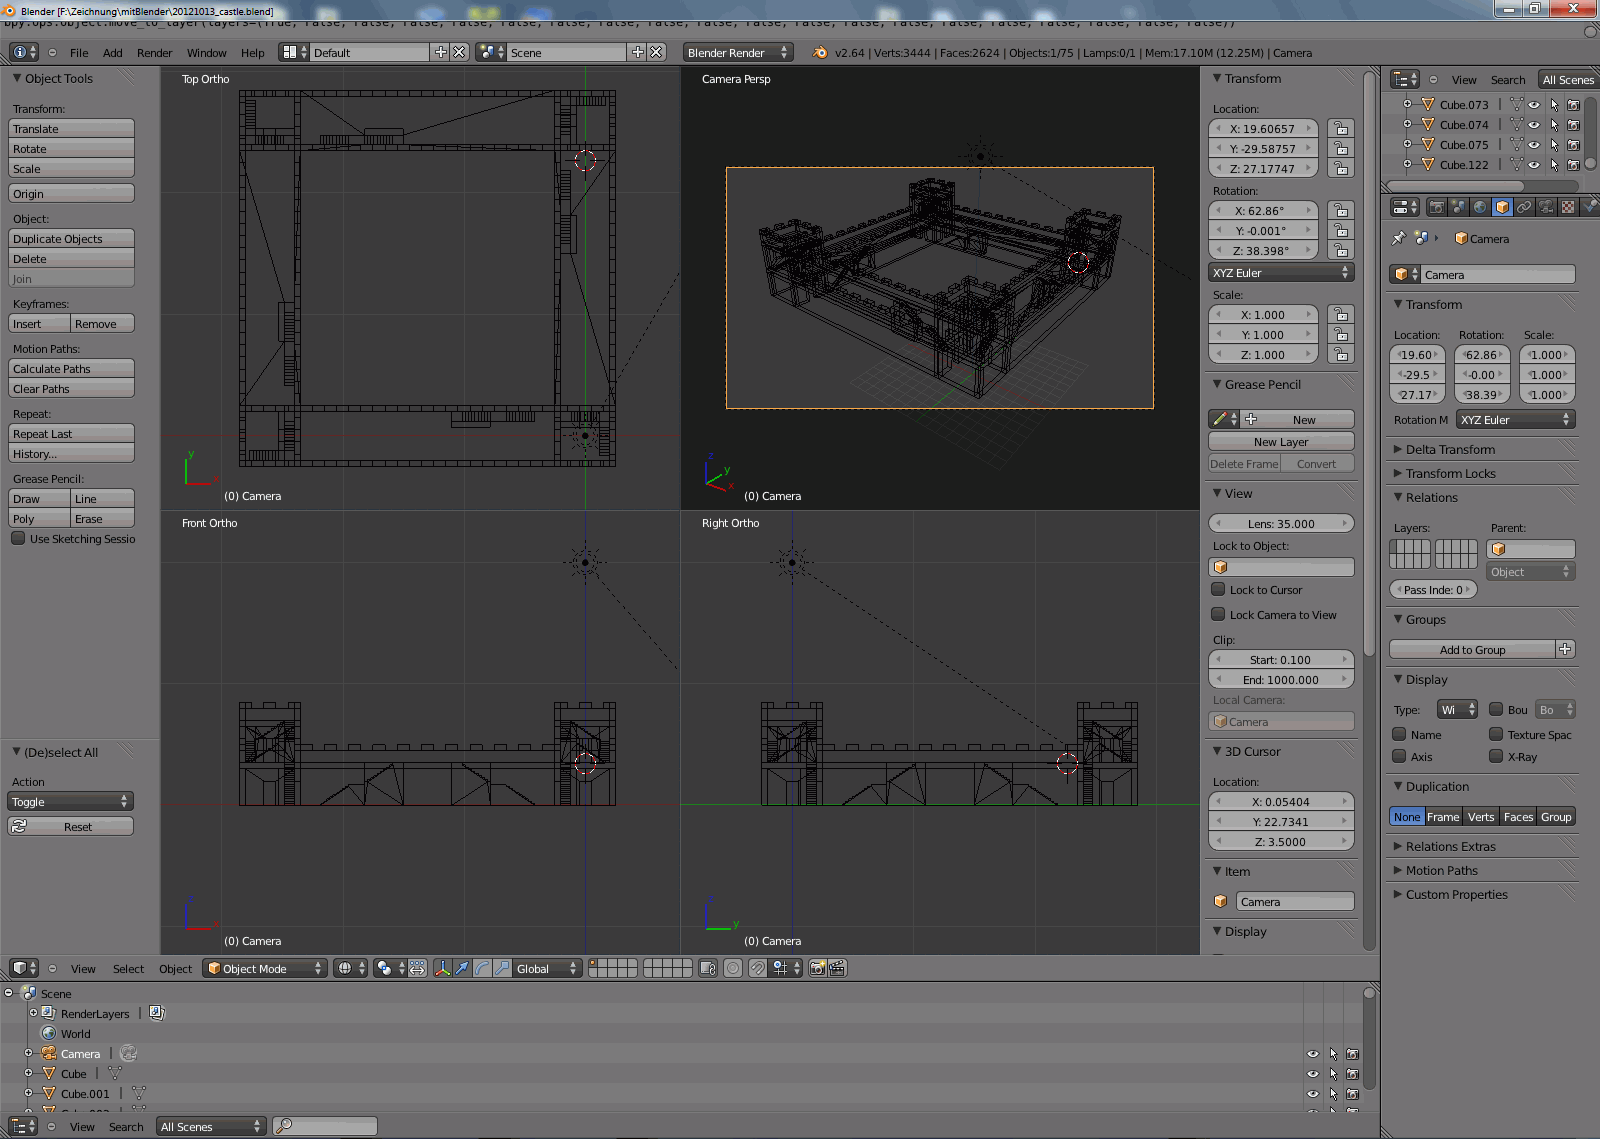Check the X-Ray display option
The image size is (1600, 1139).
[x=1496, y=756]
